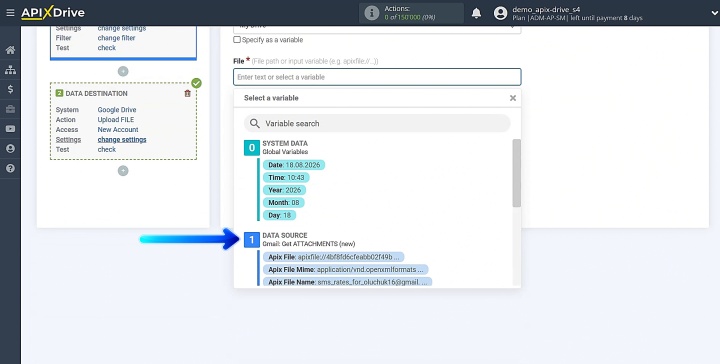This screenshot has width=720, height=364.
Task: Open Upload FILE action link
Action: click(116, 119)
